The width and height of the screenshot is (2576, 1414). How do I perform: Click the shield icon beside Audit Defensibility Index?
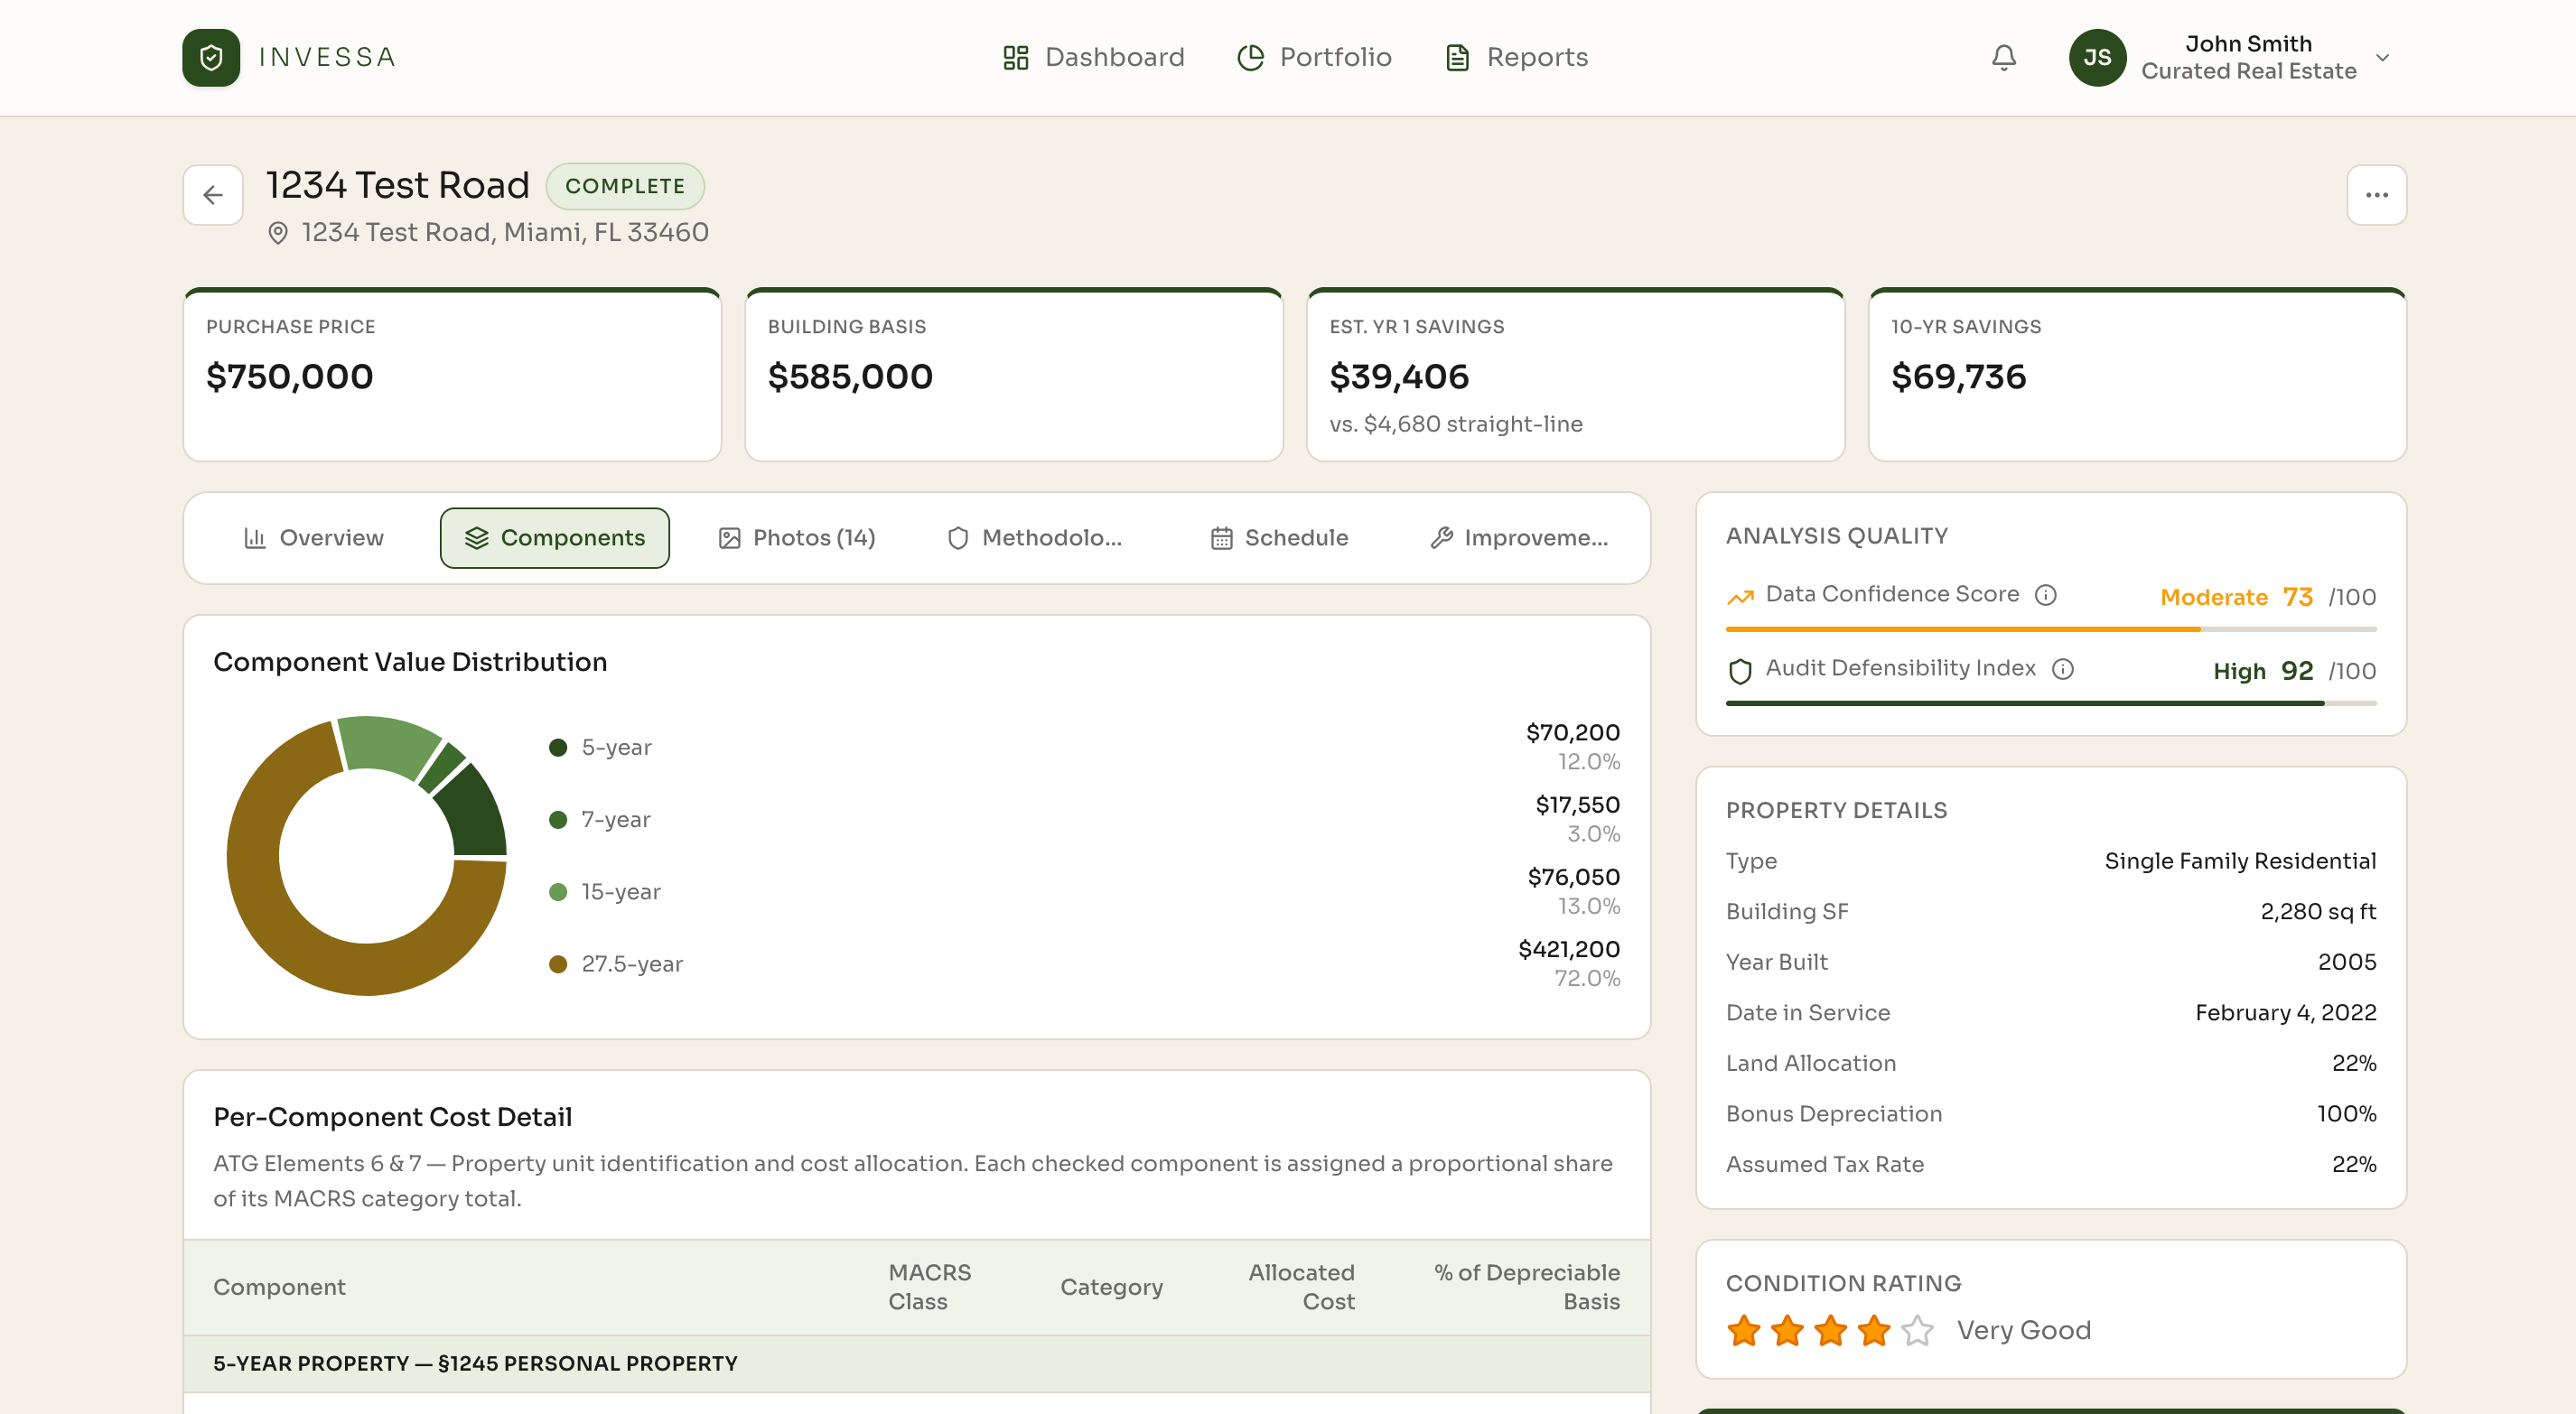click(1740, 671)
